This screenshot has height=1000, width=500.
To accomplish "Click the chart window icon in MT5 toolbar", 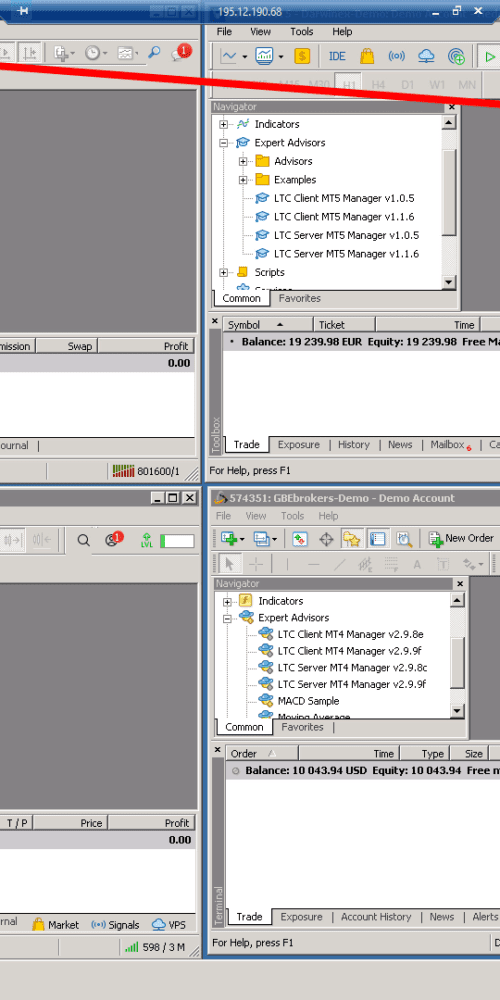I will 264,56.
